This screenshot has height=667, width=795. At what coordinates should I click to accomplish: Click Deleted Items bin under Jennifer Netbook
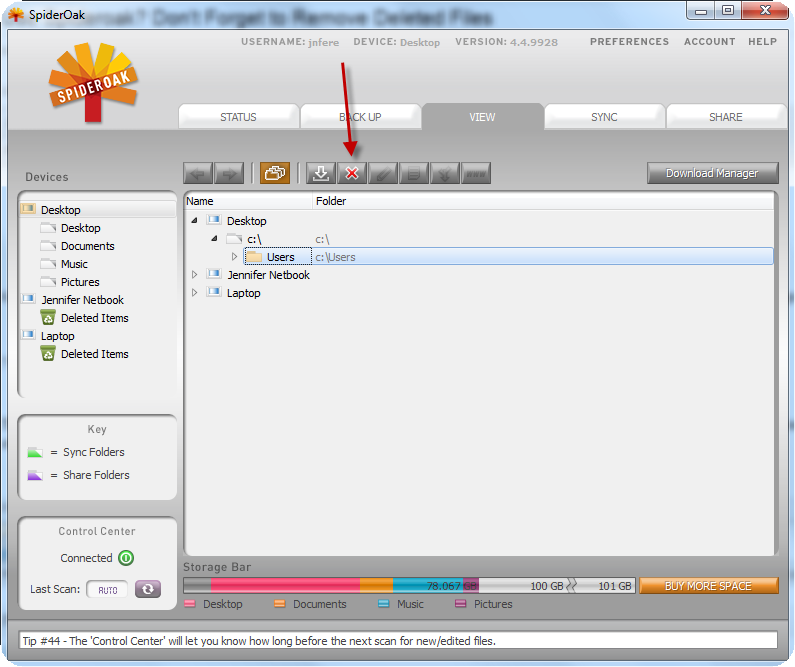pos(48,318)
